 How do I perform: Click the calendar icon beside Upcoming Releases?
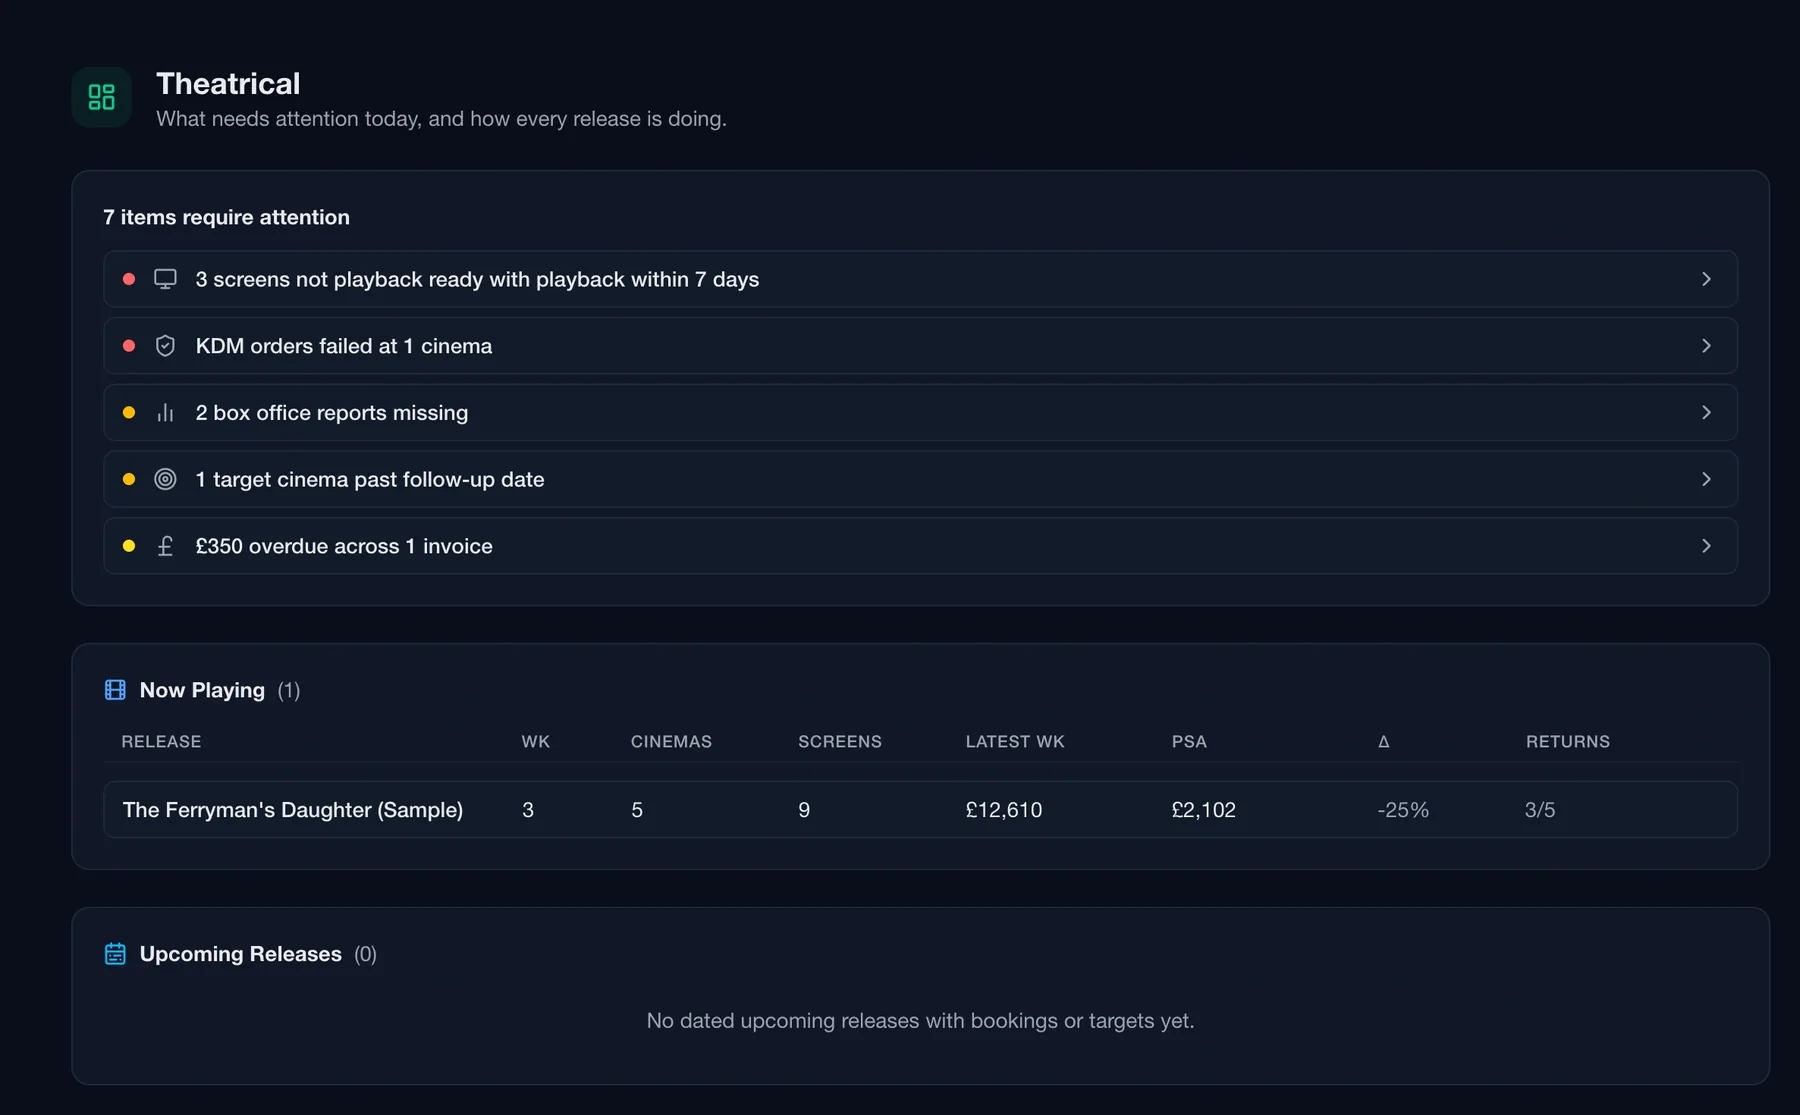[x=115, y=954]
